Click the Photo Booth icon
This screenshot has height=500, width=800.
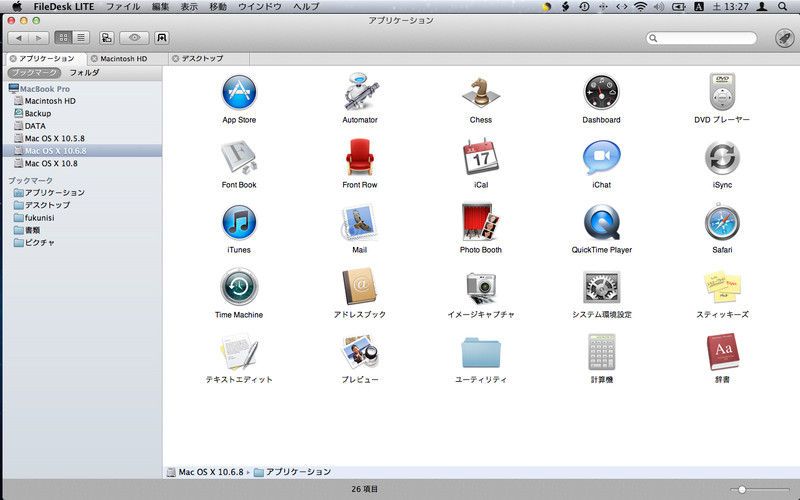pyautogui.click(x=480, y=223)
